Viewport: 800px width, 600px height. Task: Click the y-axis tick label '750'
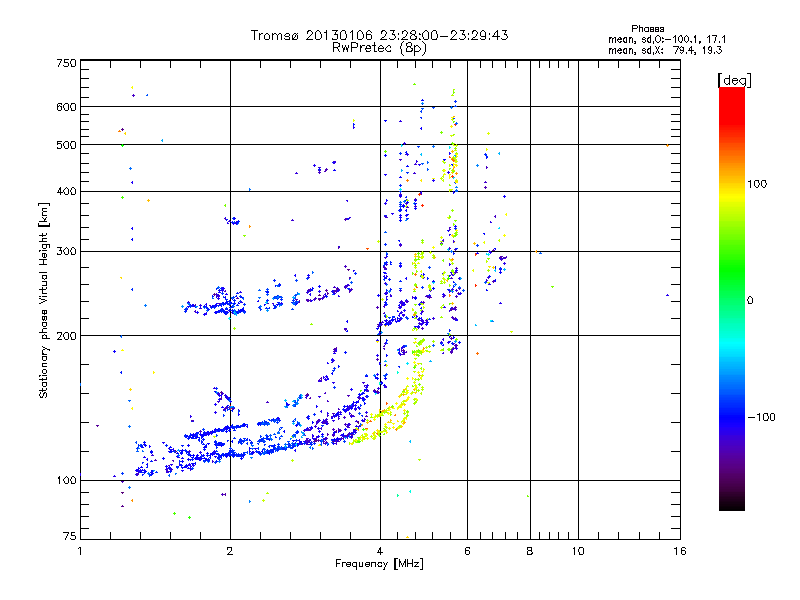[x=67, y=63]
